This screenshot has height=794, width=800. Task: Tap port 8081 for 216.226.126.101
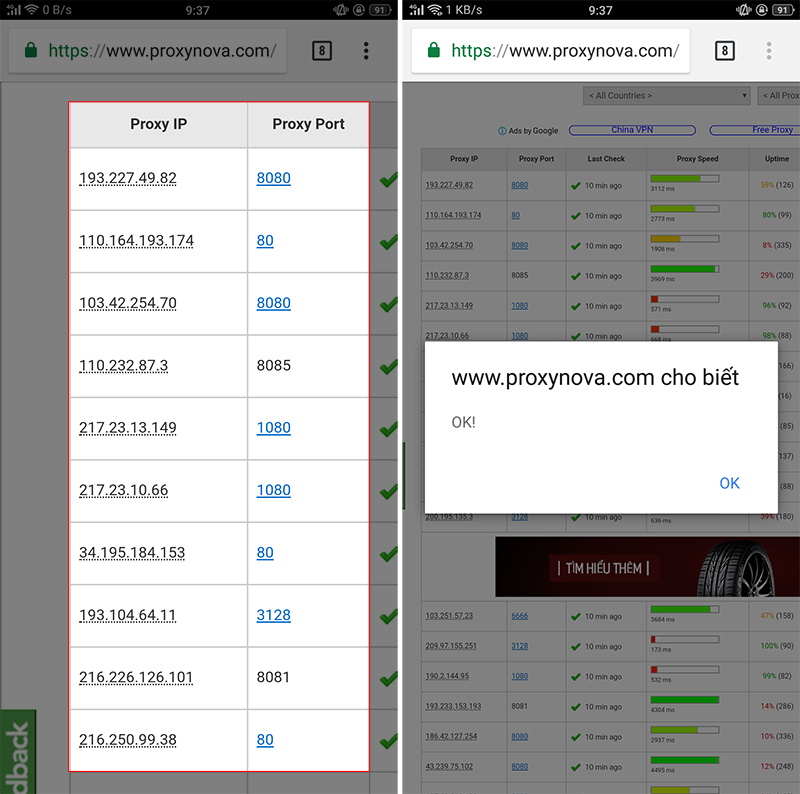[273, 677]
